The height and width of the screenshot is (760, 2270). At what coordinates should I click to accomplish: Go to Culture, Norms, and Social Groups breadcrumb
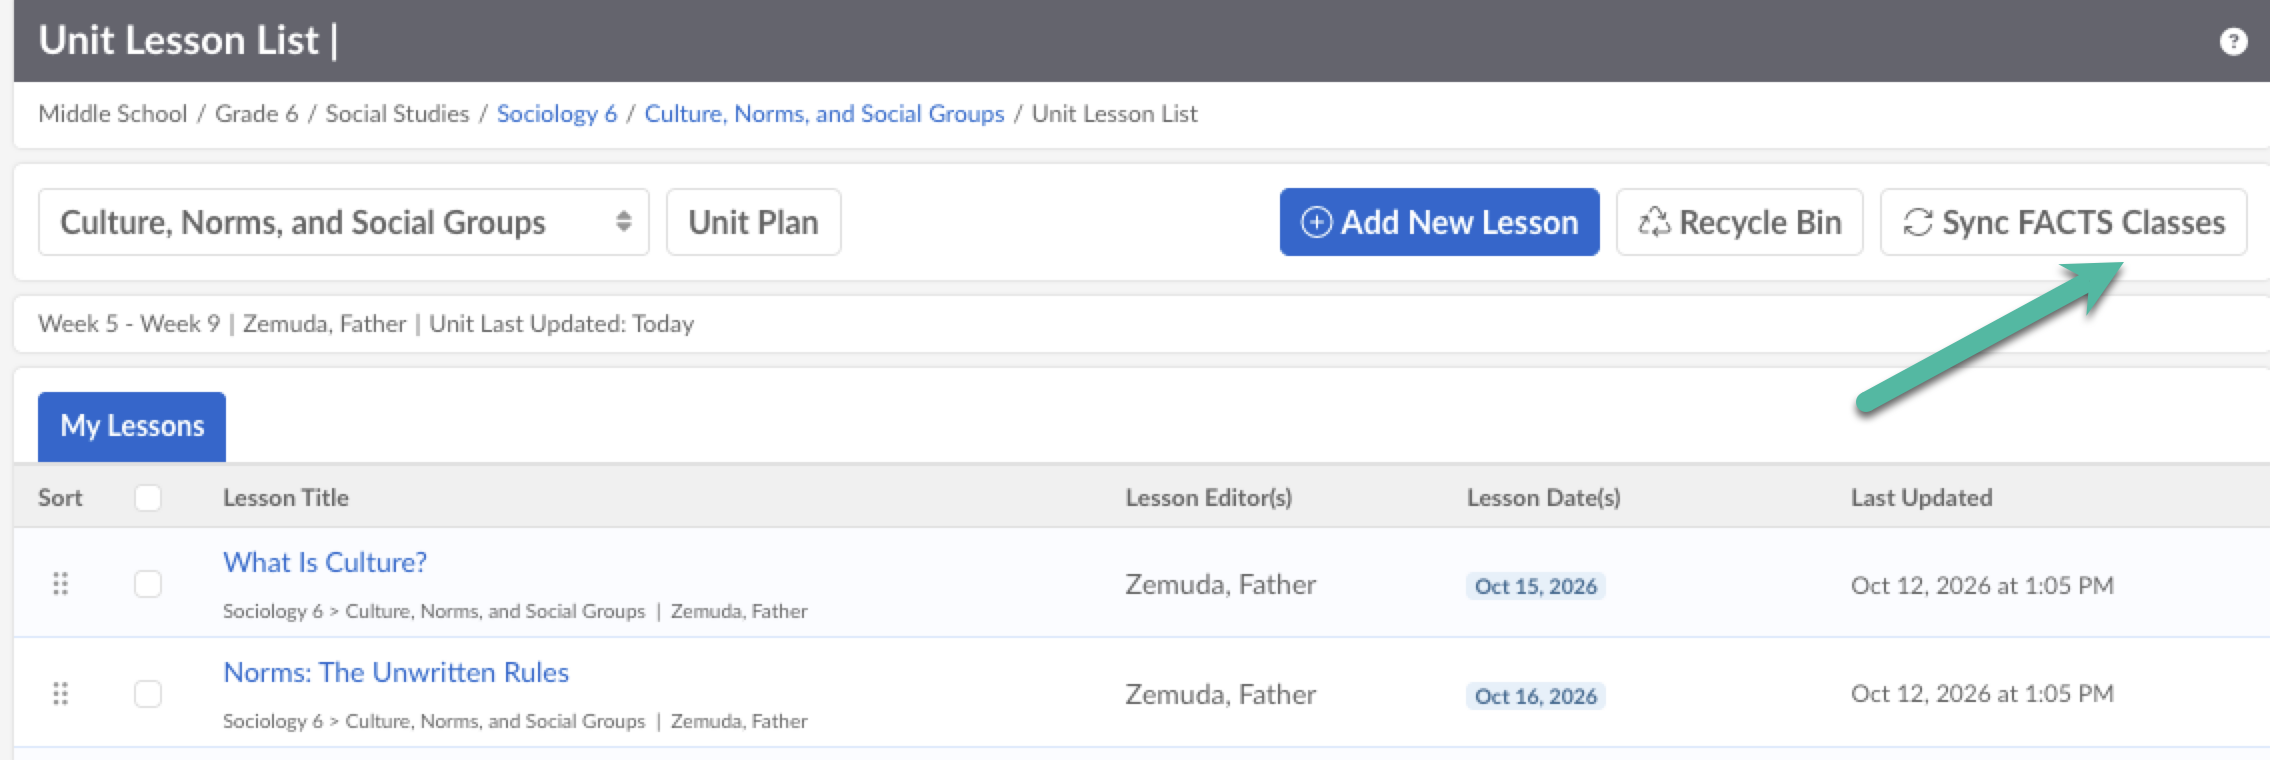pyautogui.click(x=824, y=114)
